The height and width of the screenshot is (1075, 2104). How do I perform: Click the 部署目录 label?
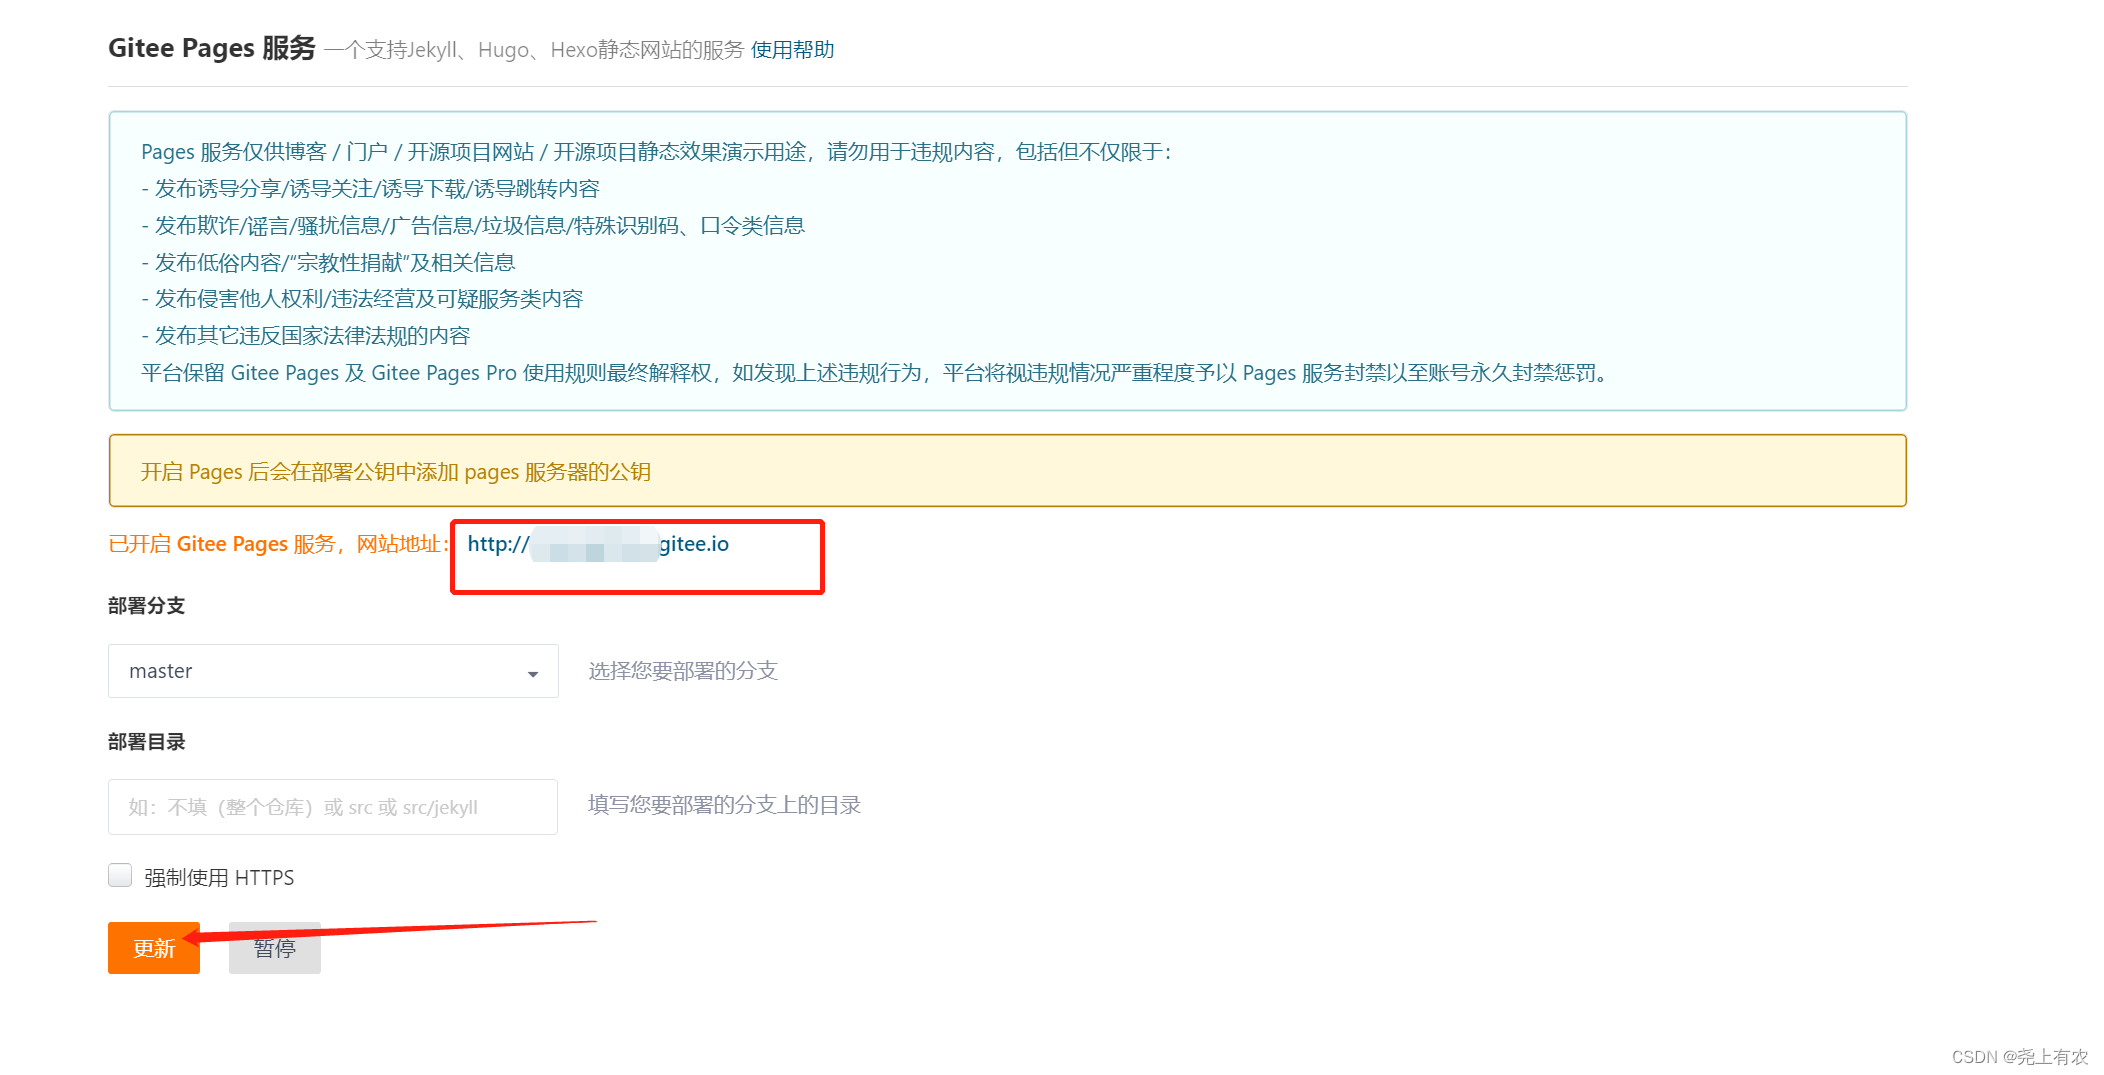pos(147,742)
